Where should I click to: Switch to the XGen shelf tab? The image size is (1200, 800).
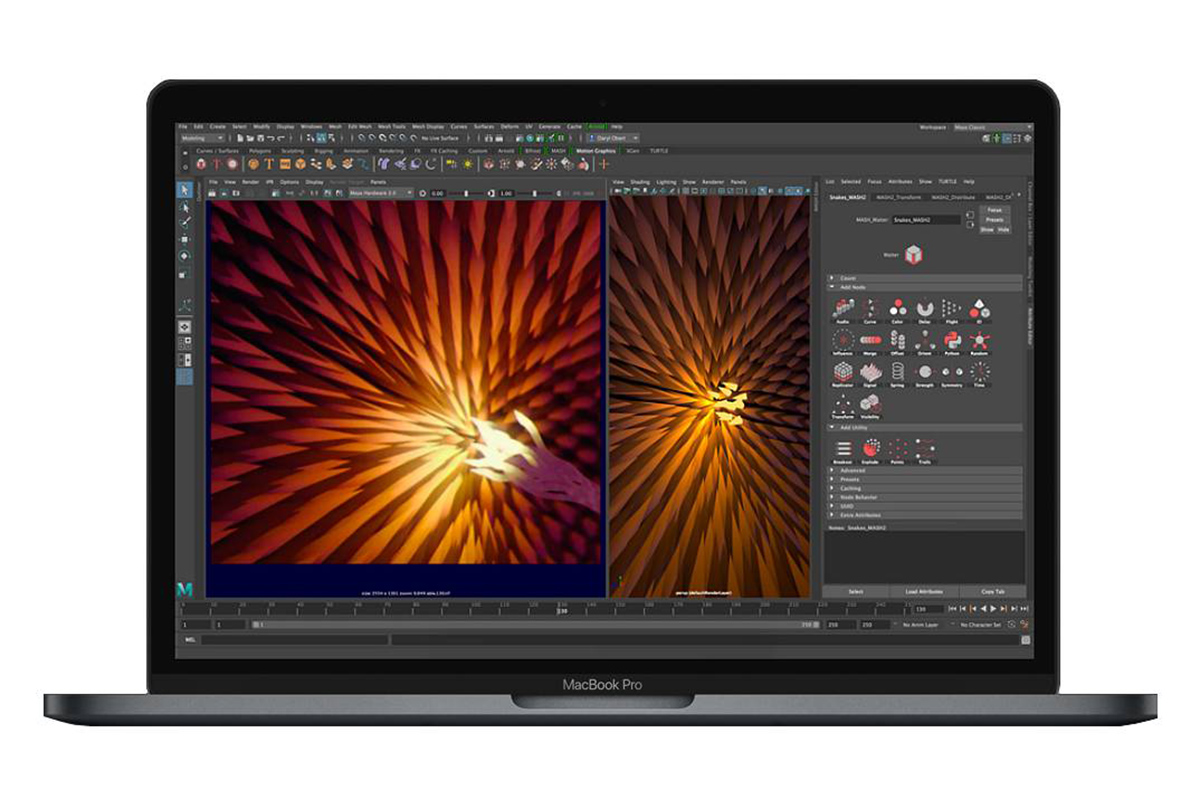(x=632, y=151)
